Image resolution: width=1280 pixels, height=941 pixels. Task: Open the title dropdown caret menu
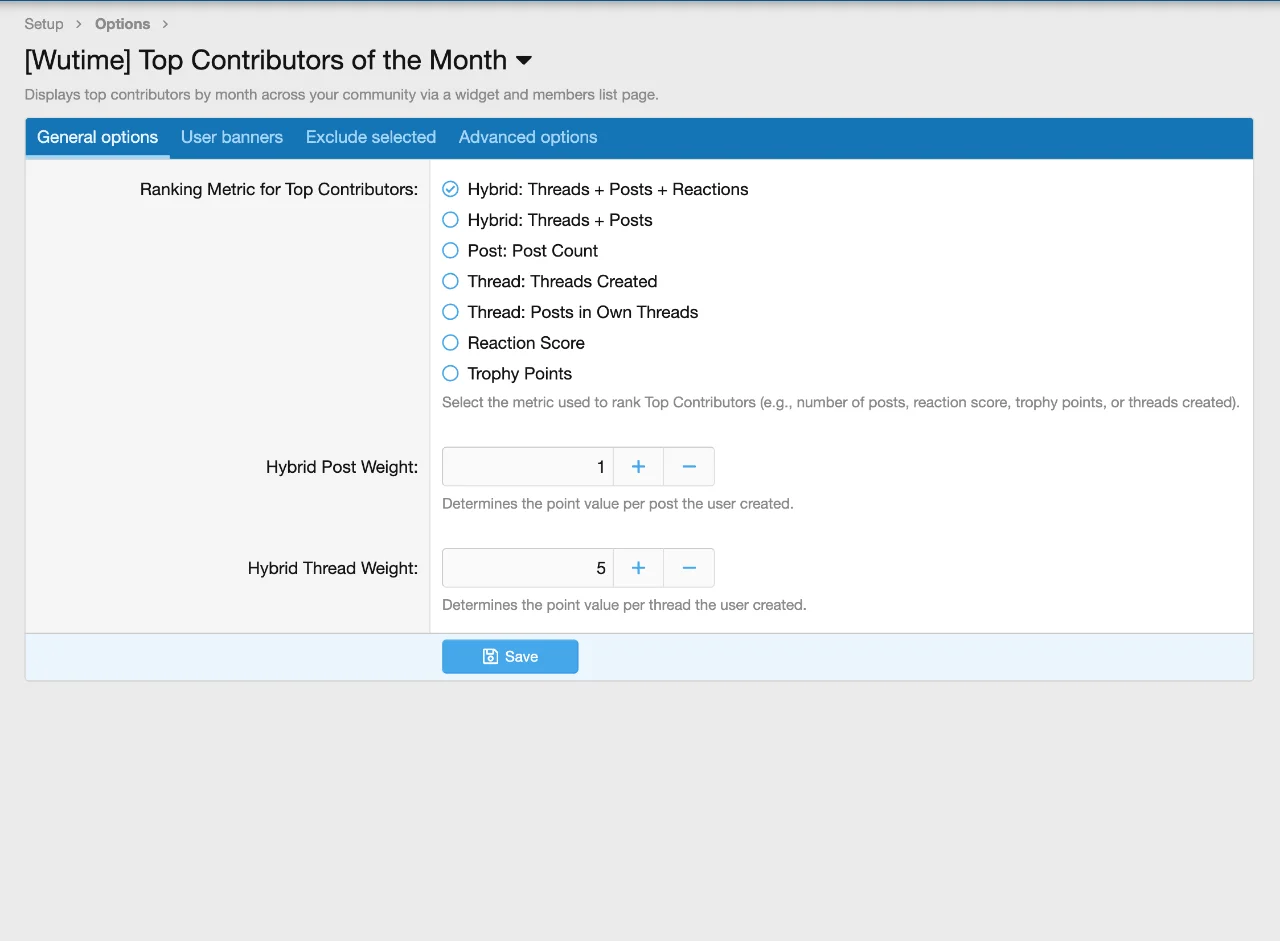pos(524,61)
